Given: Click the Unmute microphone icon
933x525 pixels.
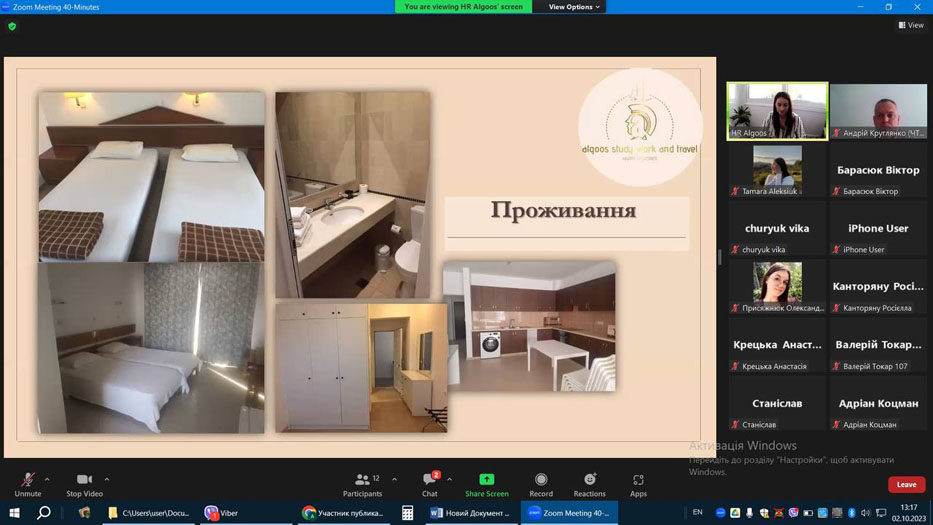Looking at the screenshot, I should 27,480.
